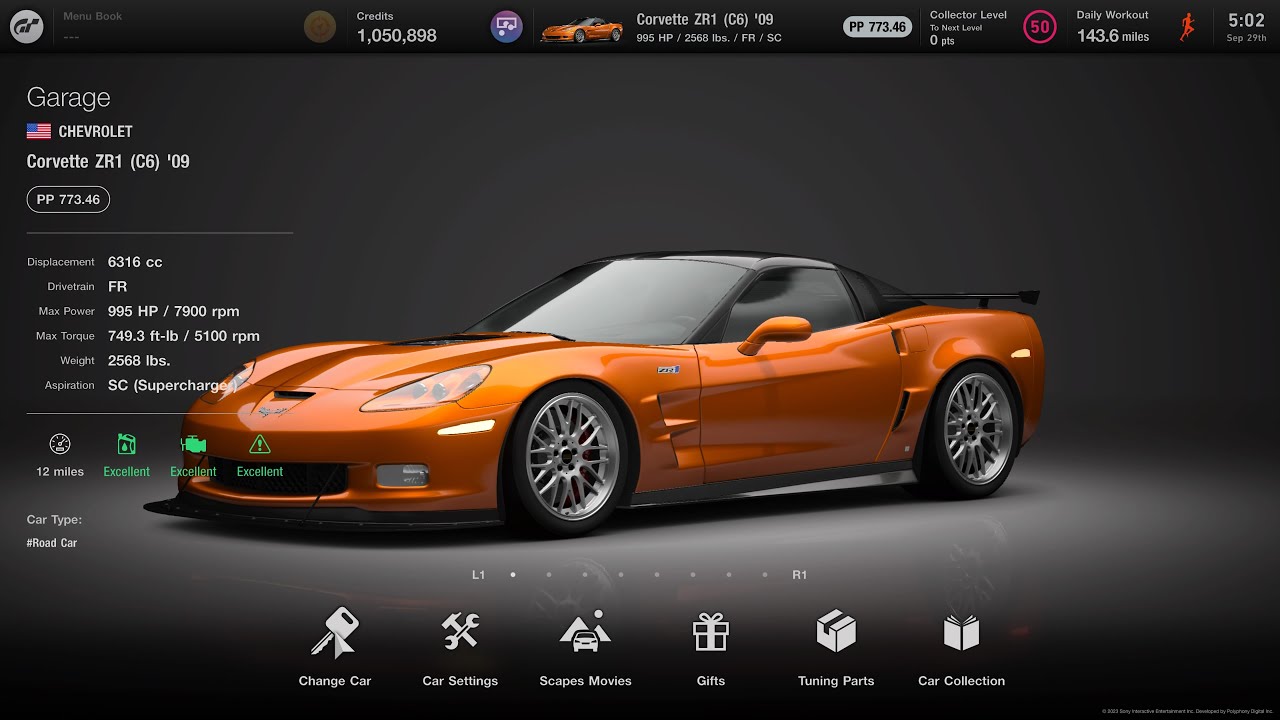
Task: Click the Max Power 995 HP value
Action: 174,311
